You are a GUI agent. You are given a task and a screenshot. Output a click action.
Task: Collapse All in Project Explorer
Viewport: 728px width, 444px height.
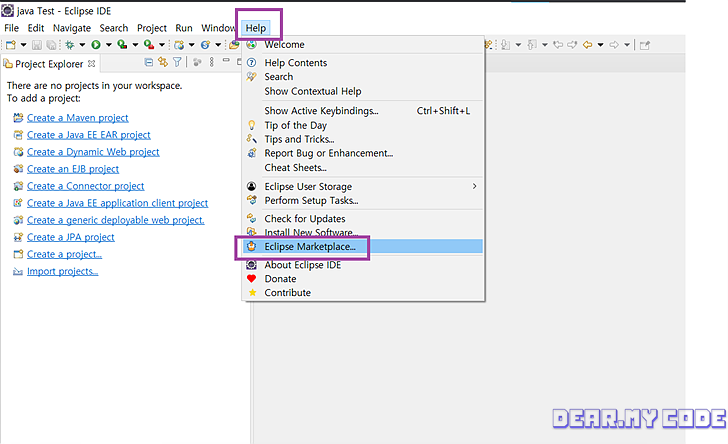[149, 62]
